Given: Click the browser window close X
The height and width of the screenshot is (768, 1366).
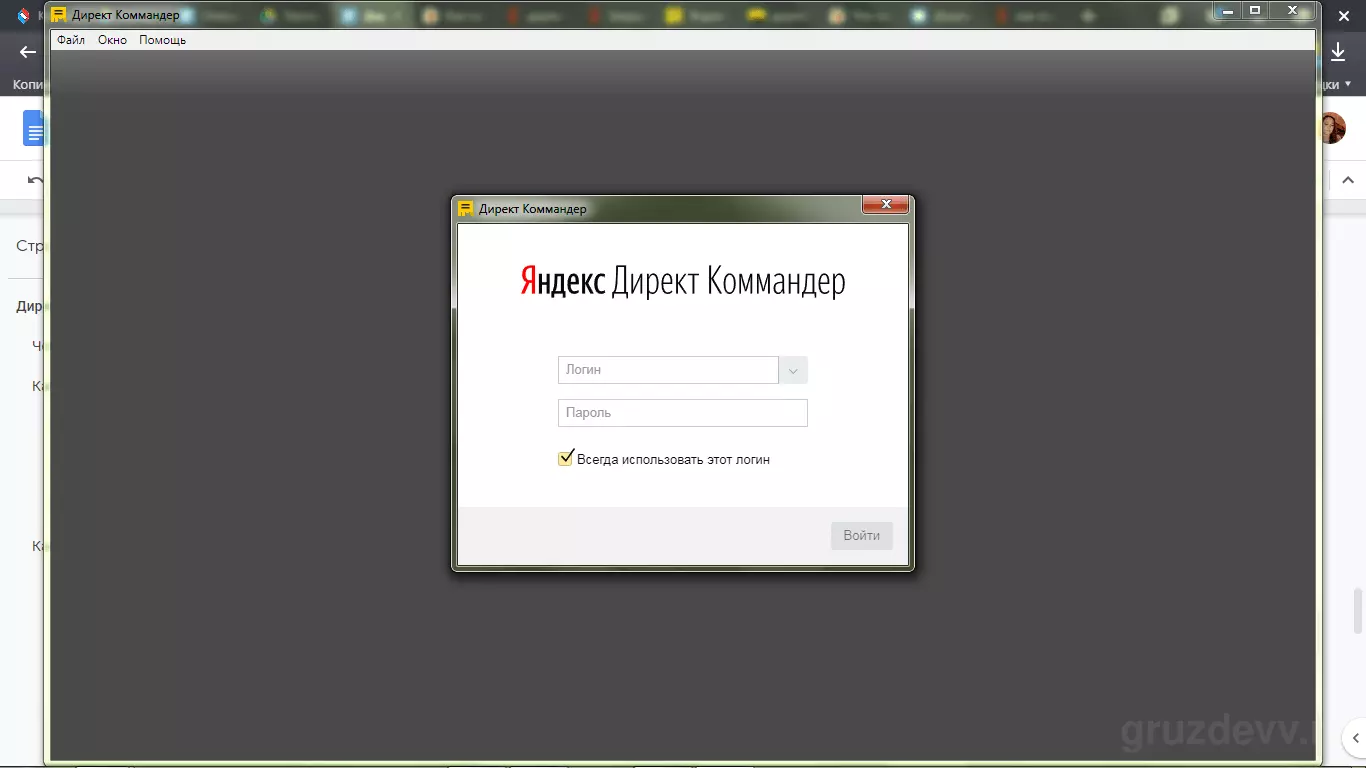Looking at the screenshot, I should coord(1343,16).
